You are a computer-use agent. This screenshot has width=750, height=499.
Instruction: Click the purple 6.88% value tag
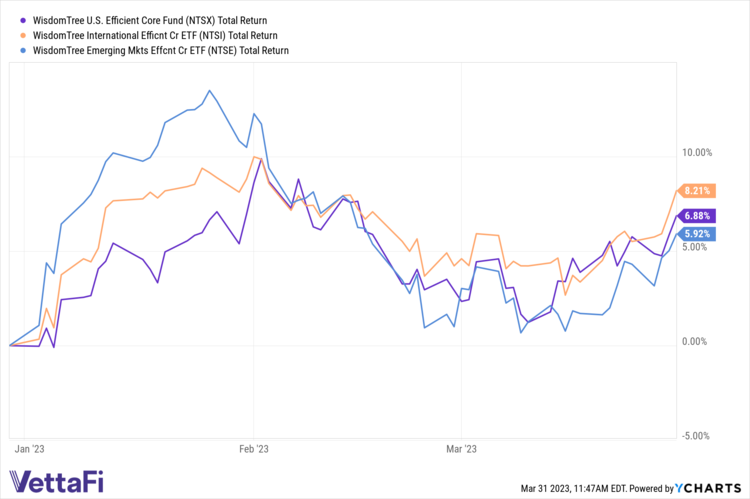[x=697, y=215]
